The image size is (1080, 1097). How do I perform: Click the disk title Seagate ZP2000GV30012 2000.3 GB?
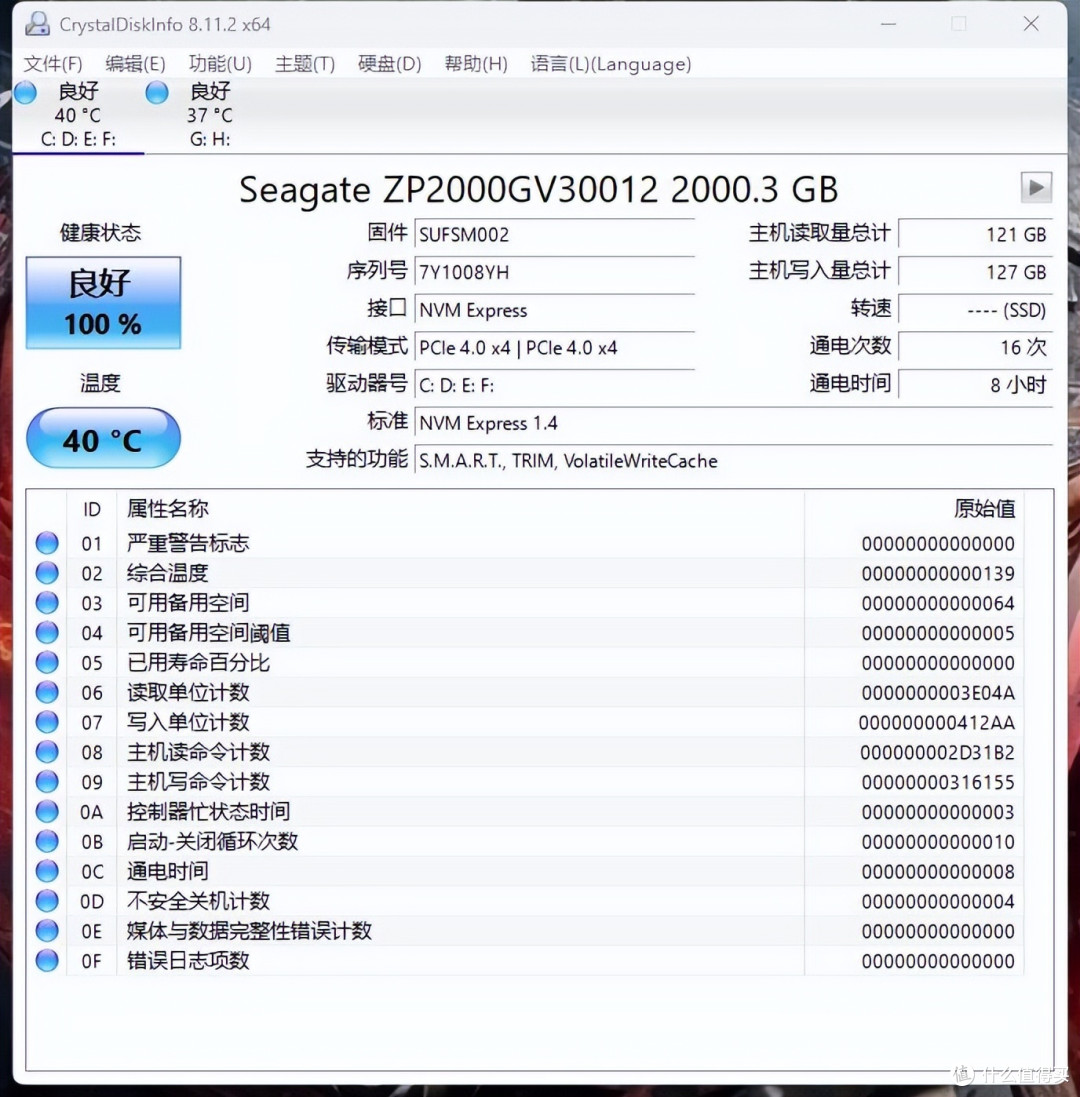539,190
